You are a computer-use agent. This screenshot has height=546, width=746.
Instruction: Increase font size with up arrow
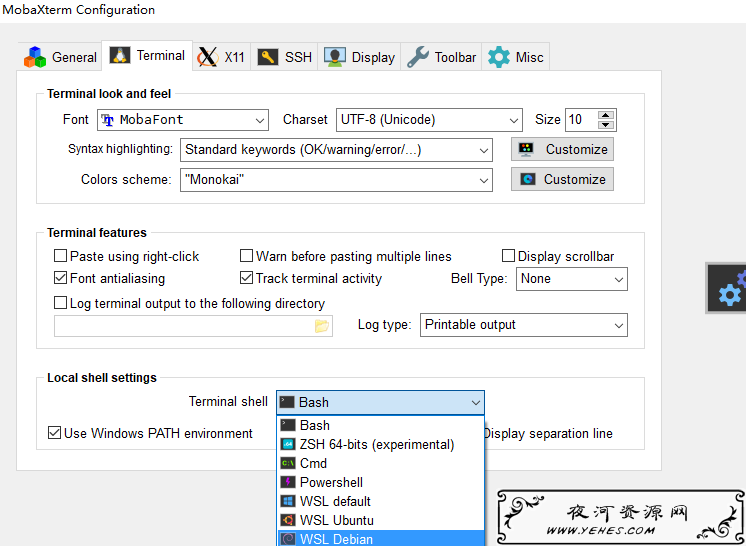point(605,115)
